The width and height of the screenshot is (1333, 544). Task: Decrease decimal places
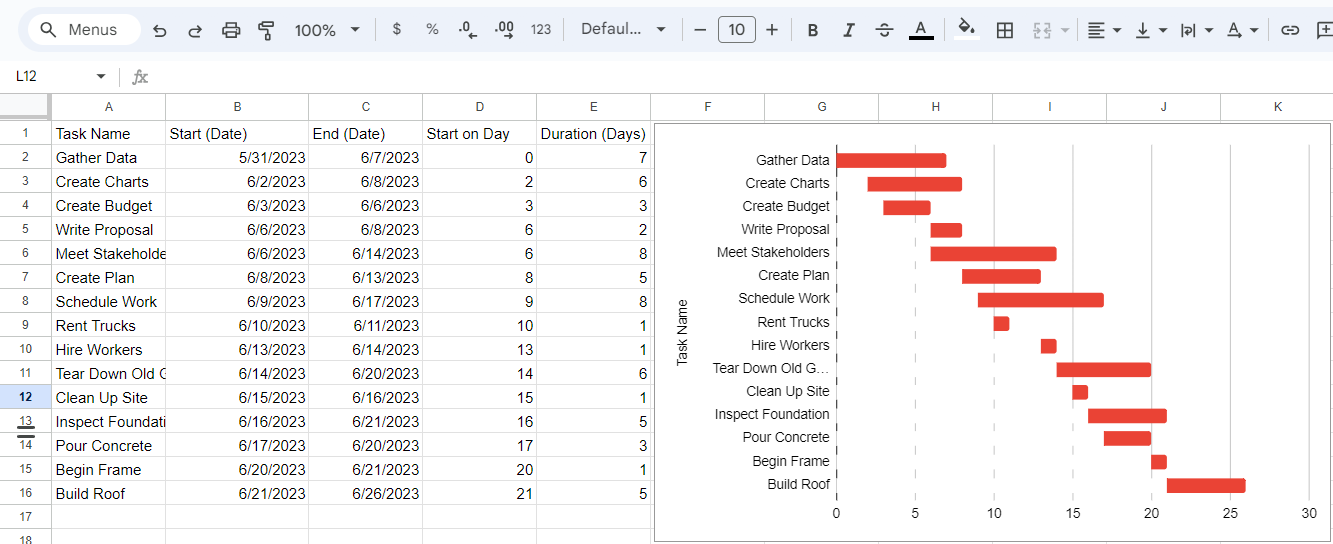point(468,30)
